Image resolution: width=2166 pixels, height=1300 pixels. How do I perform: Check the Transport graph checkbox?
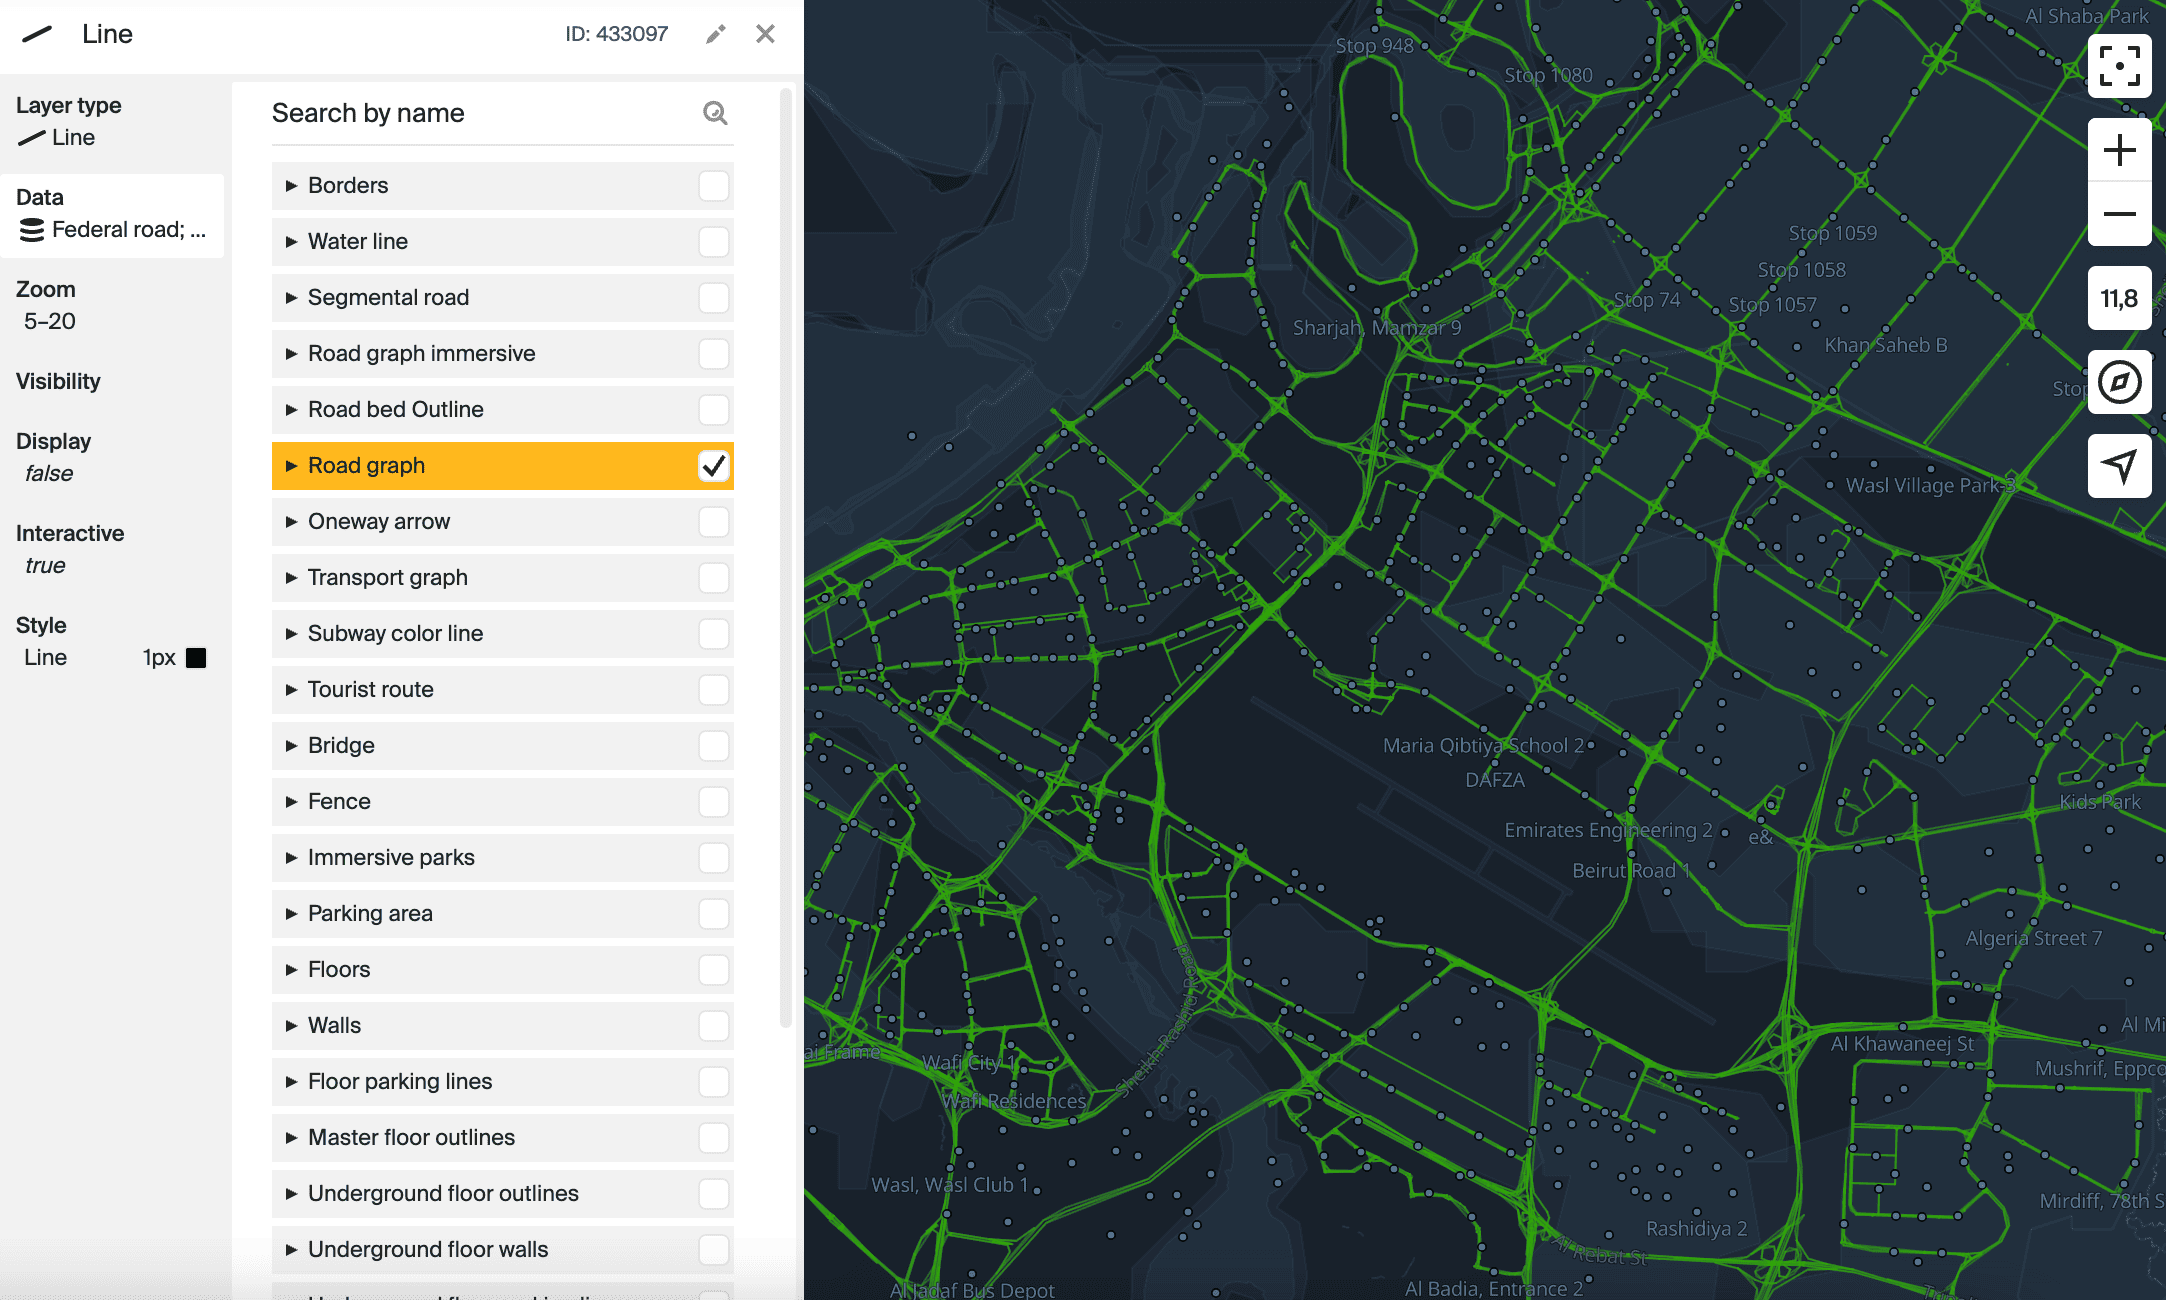click(713, 578)
